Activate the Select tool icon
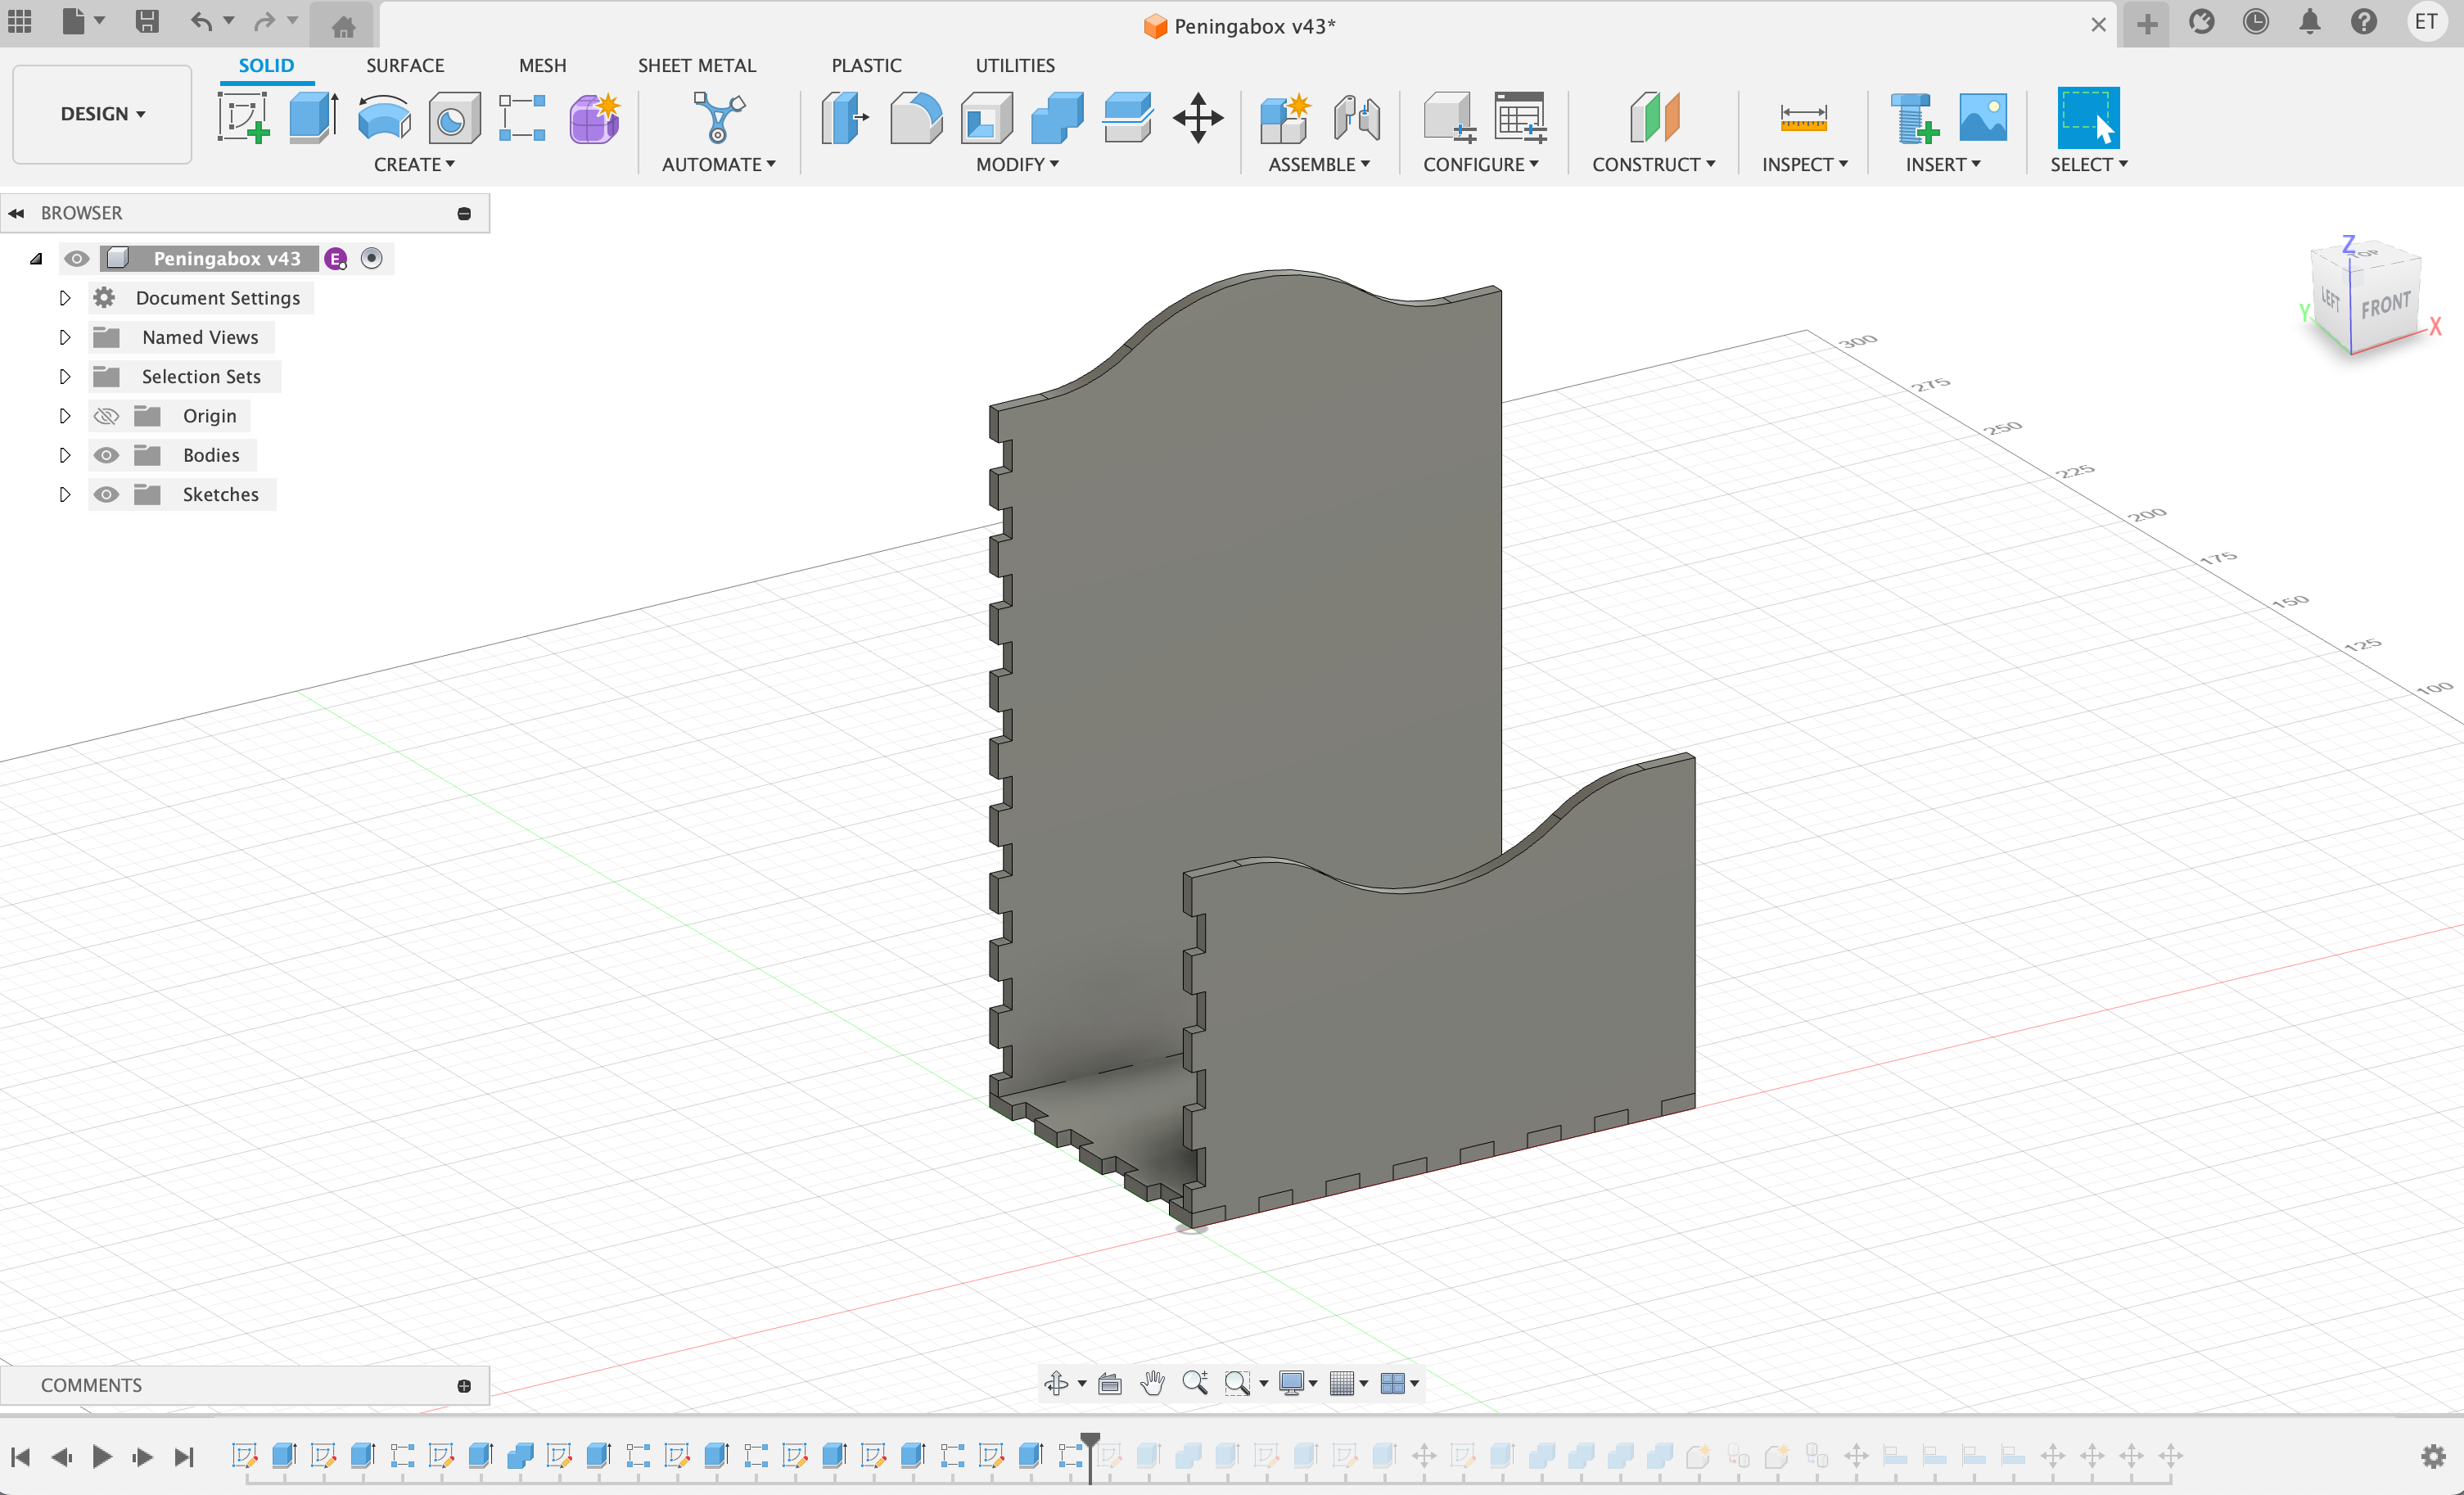Screen dimensions: 2464x1495 tap(2088, 118)
